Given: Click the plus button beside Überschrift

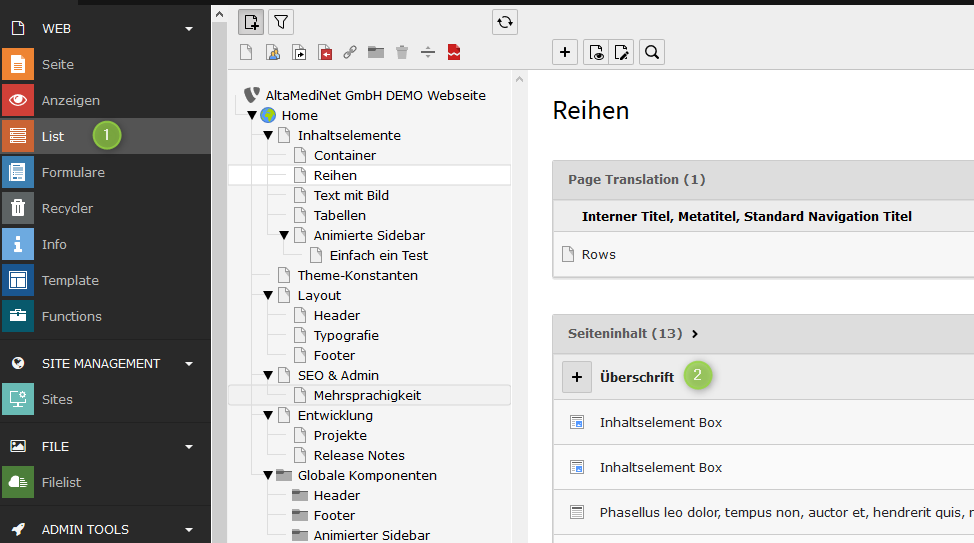Looking at the screenshot, I should pos(577,377).
